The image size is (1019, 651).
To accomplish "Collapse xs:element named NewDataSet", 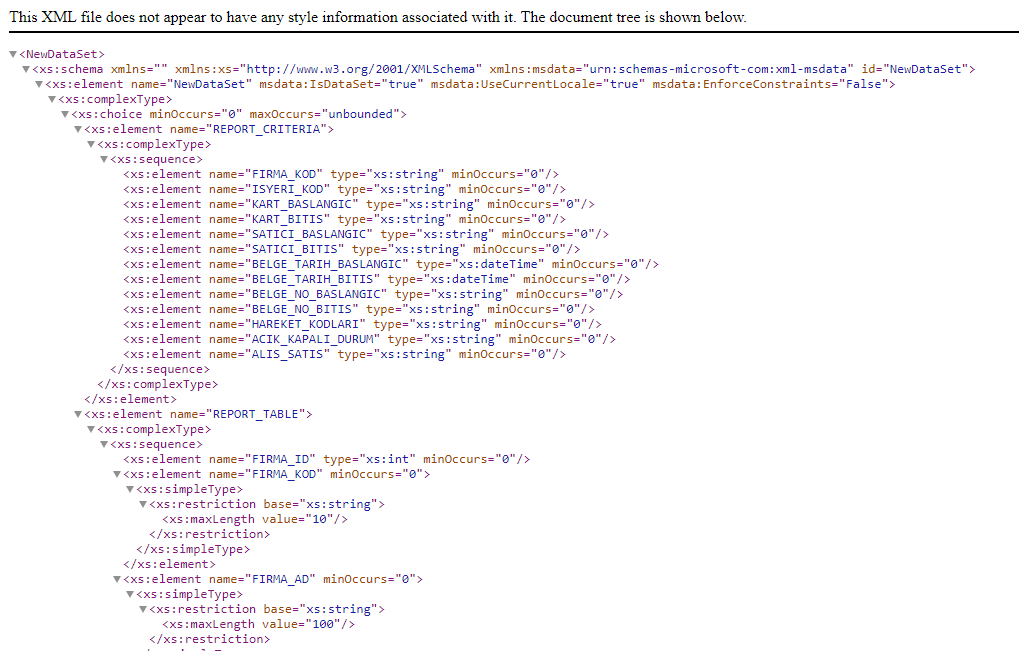I will point(39,84).
